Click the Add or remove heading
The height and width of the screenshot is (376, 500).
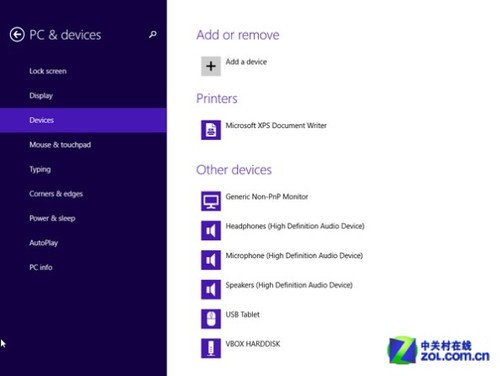pyautogui.click(x=238, y=35)
